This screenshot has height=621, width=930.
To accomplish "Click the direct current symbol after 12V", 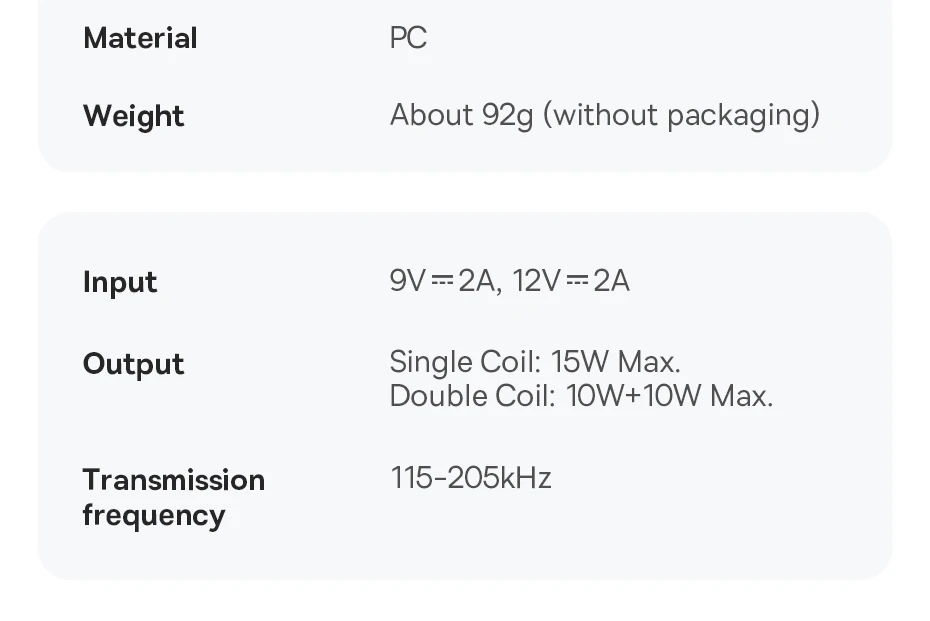I will (x=577, y=281).
